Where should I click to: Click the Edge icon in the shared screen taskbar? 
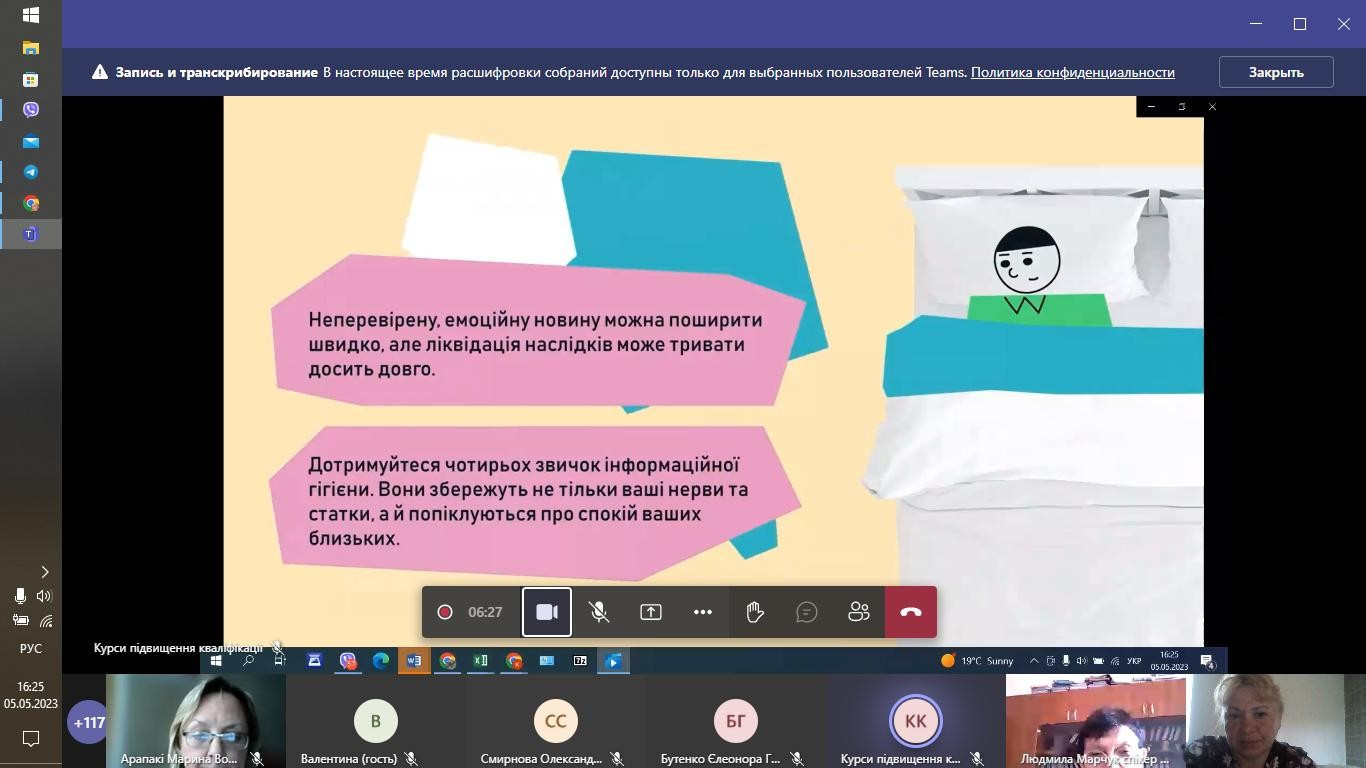pos(381,660)
